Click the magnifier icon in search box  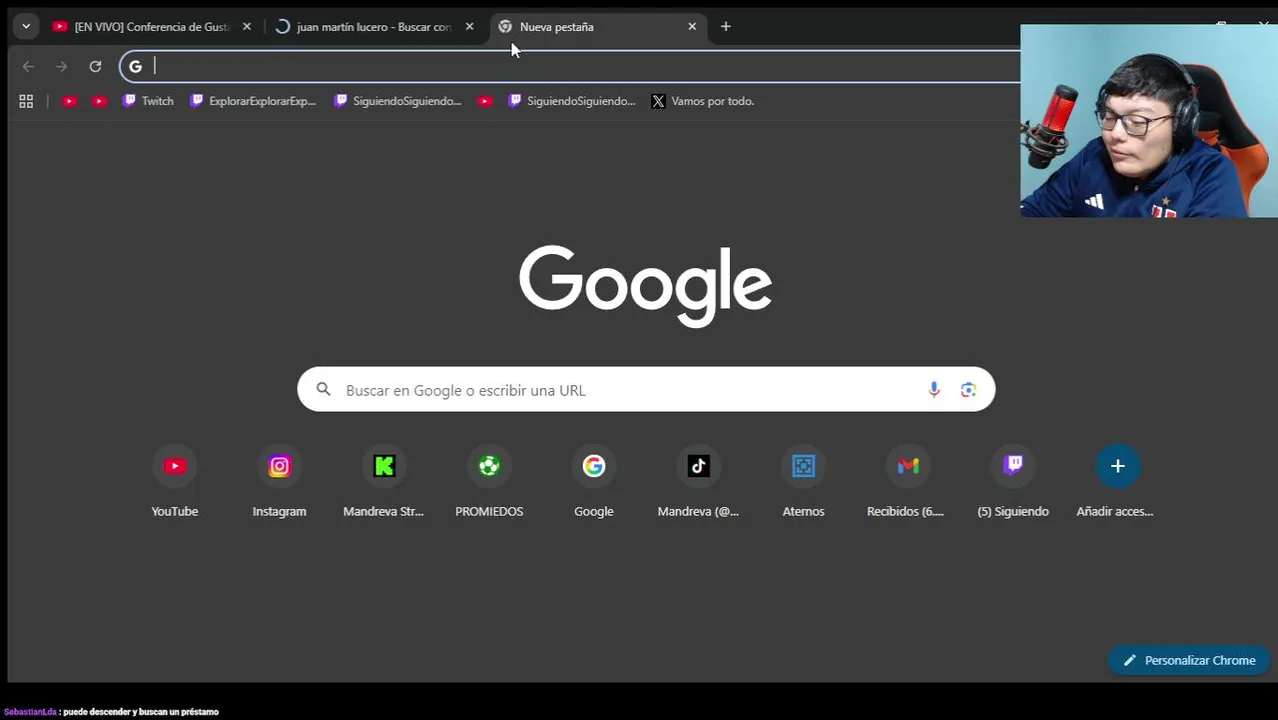click(x=323, y=390)
